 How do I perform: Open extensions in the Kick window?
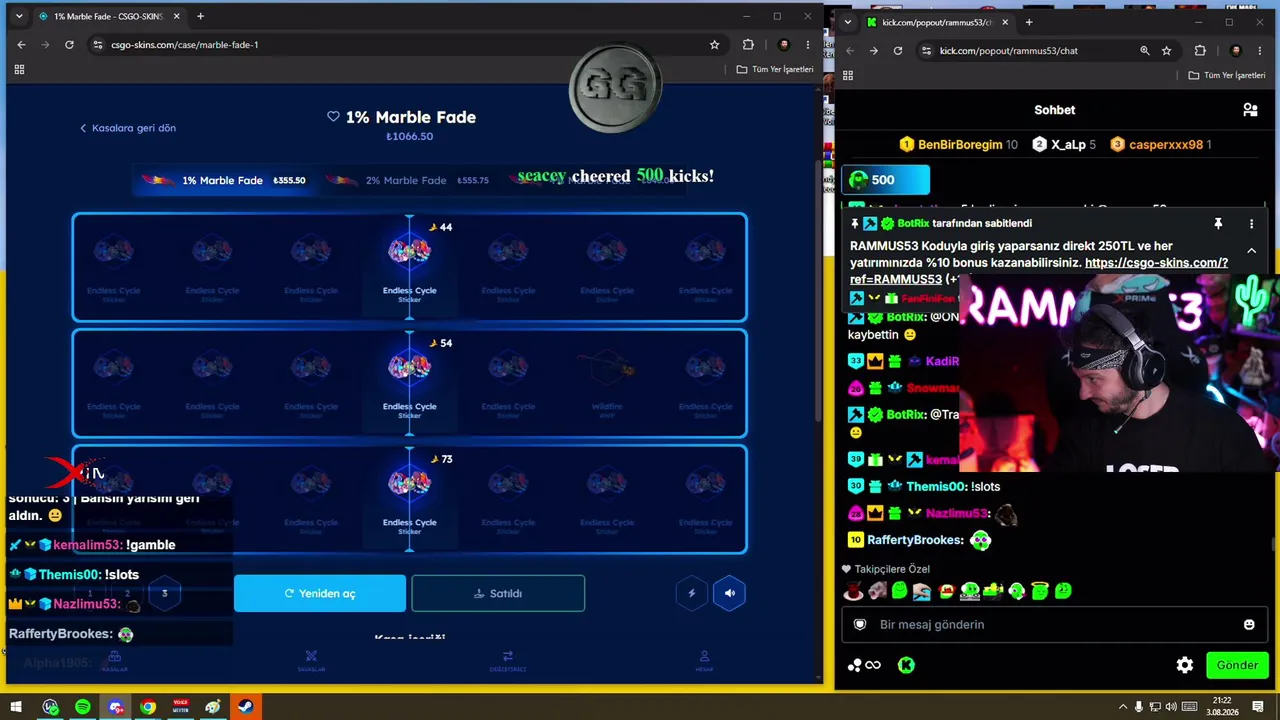point(1200,50)
